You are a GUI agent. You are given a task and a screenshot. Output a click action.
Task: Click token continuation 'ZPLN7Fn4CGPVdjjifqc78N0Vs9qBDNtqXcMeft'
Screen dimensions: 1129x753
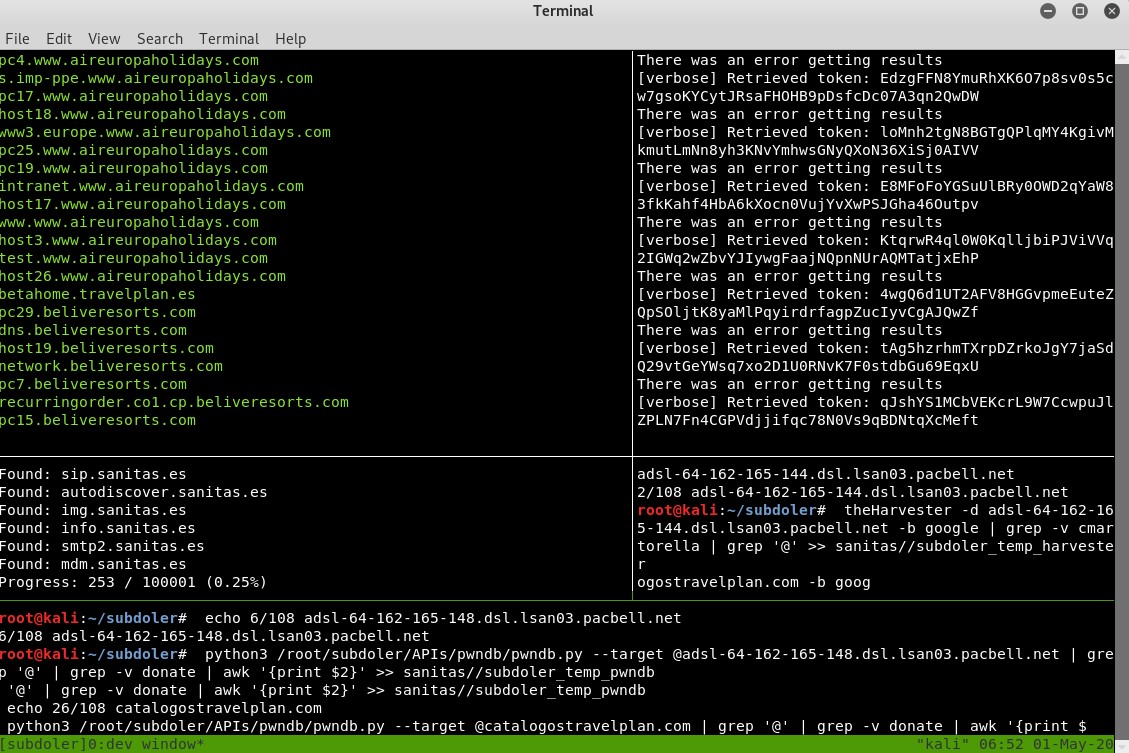[x=808, y=420]
